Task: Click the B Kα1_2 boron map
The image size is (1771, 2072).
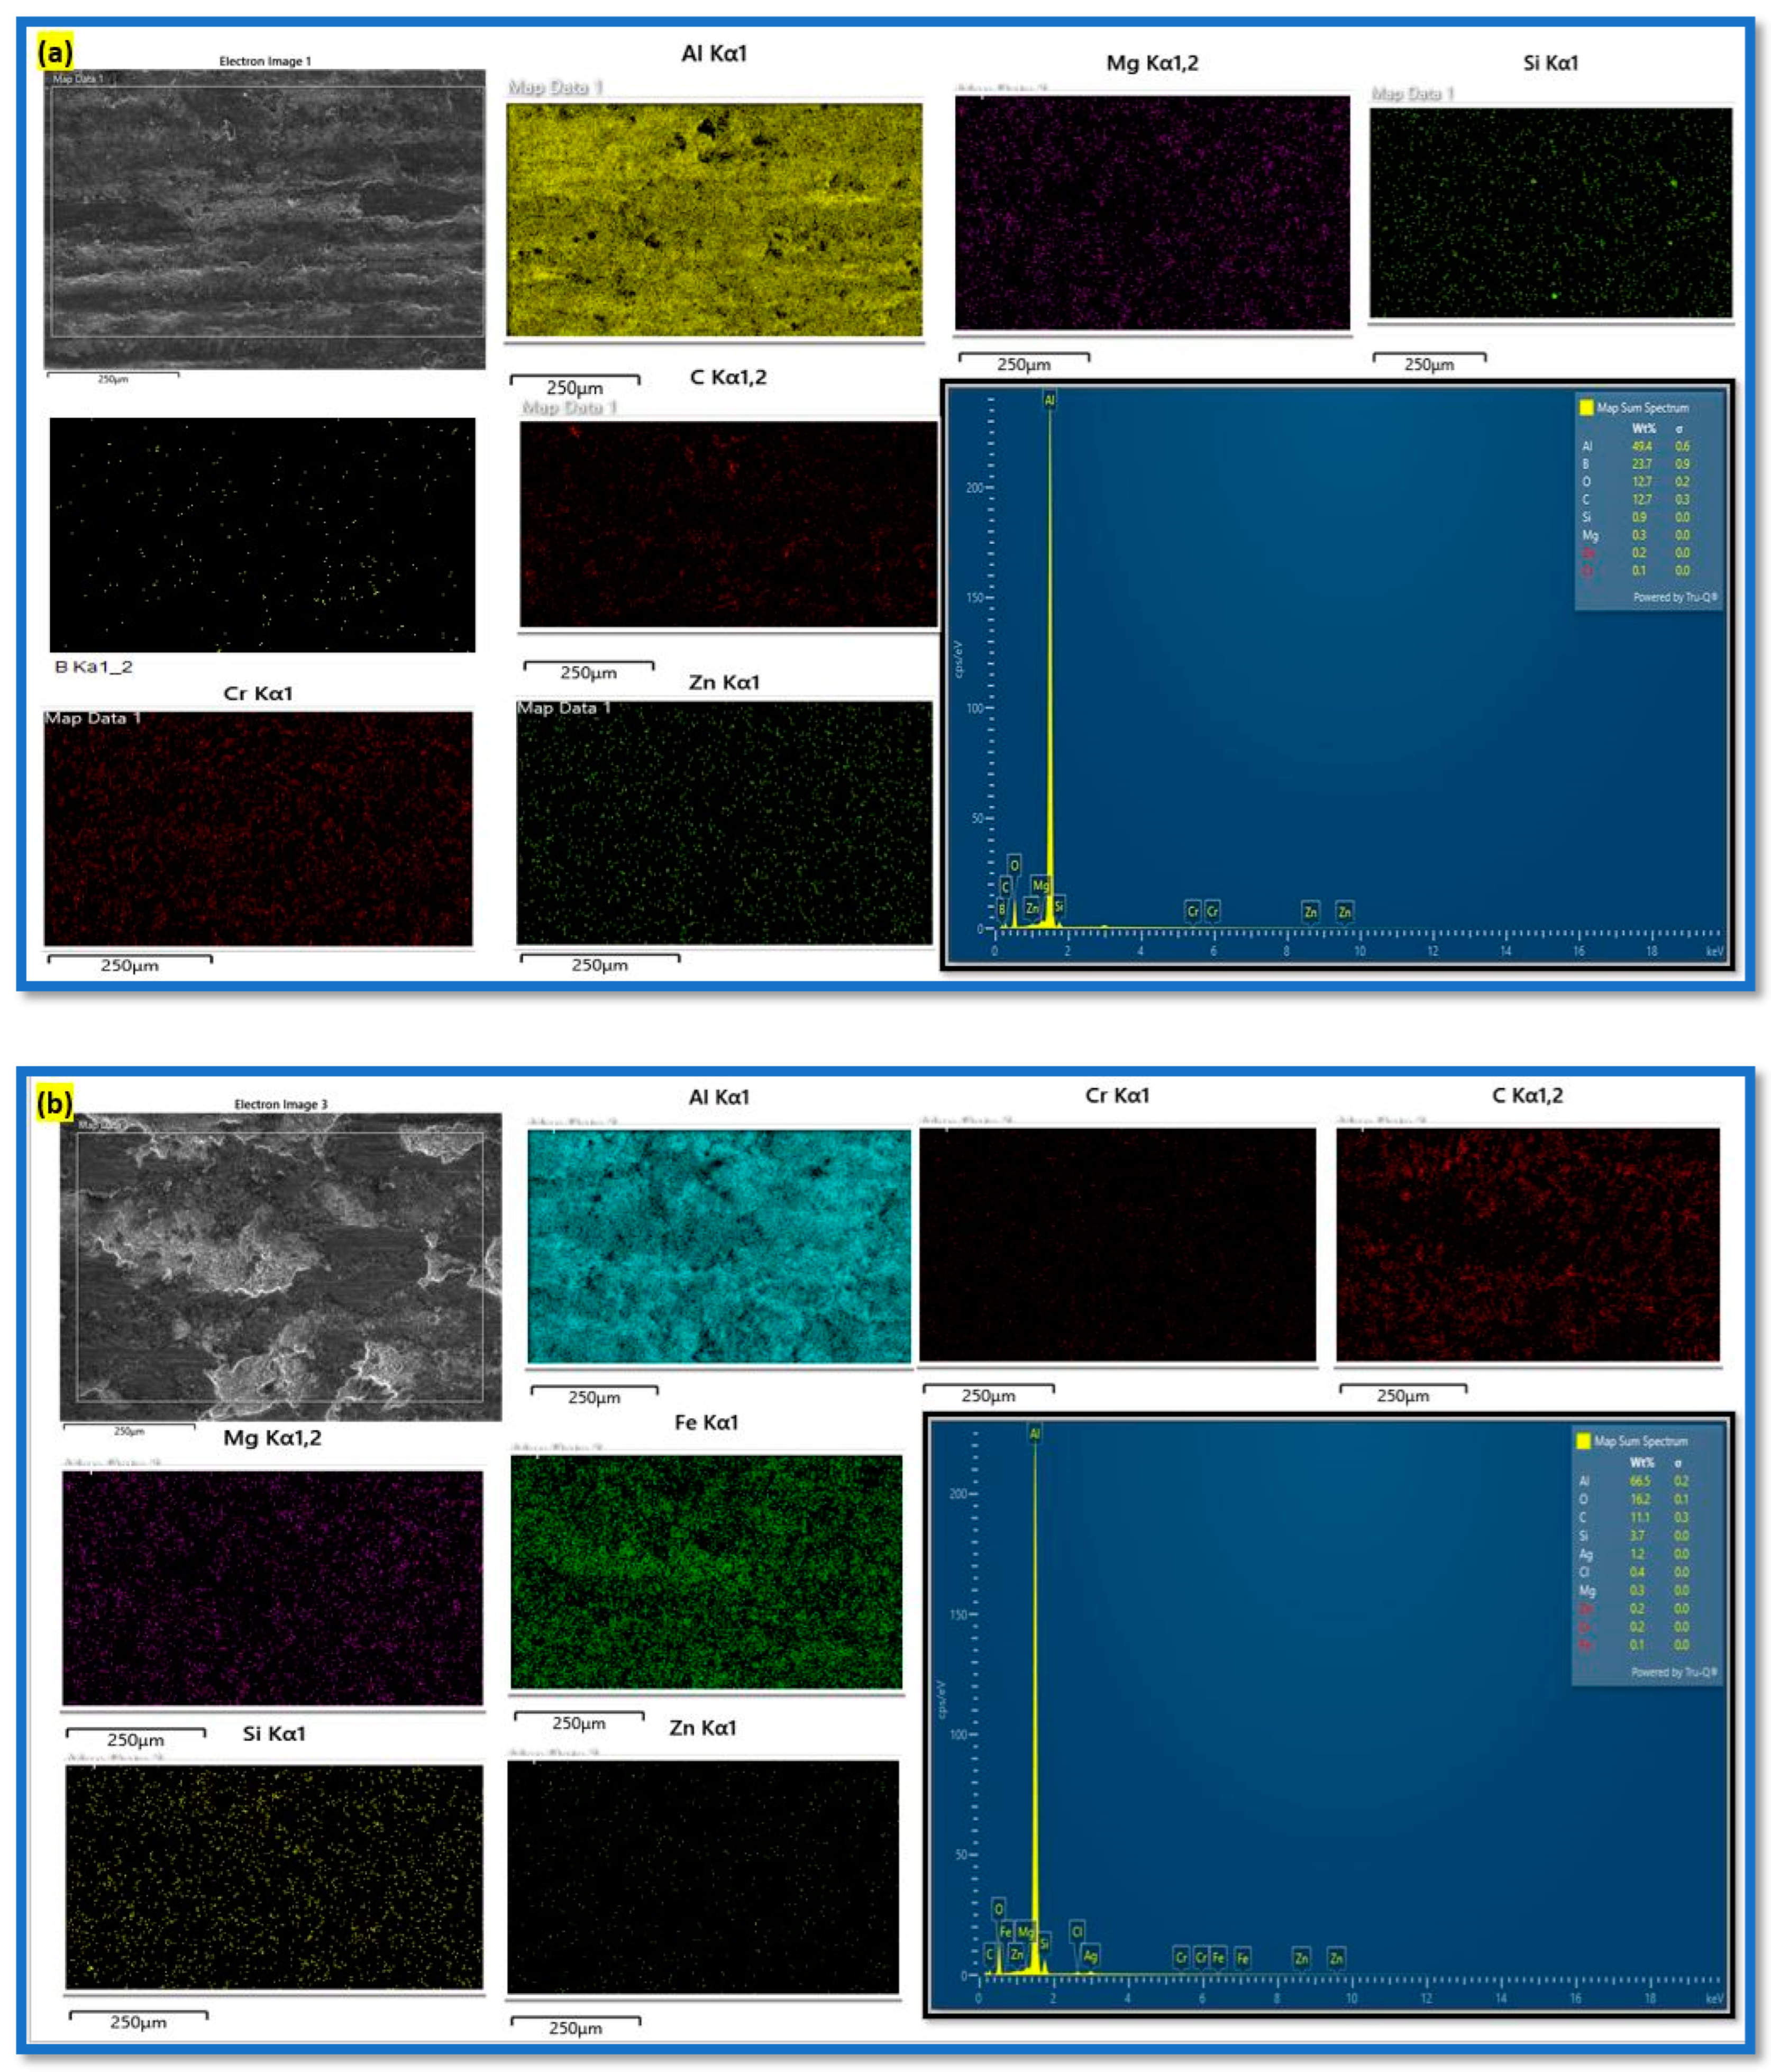Action: point(262,535)
